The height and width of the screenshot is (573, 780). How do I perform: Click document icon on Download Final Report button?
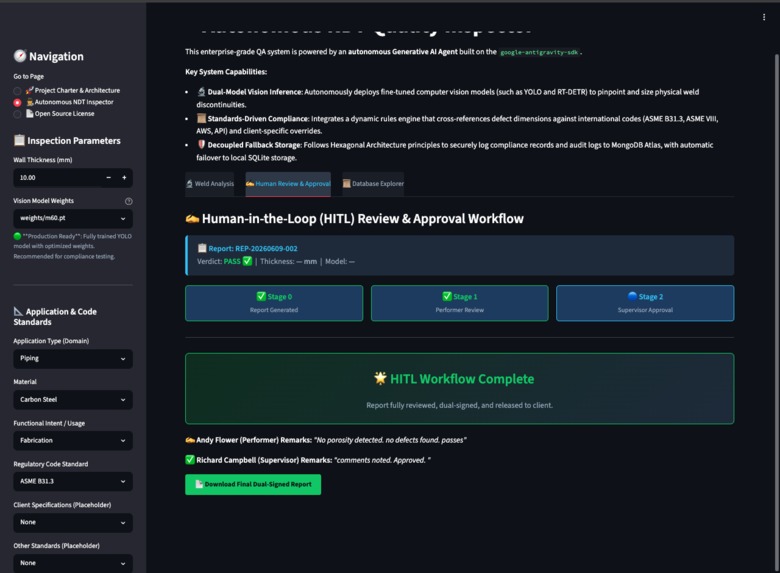[x=199, y=484]
